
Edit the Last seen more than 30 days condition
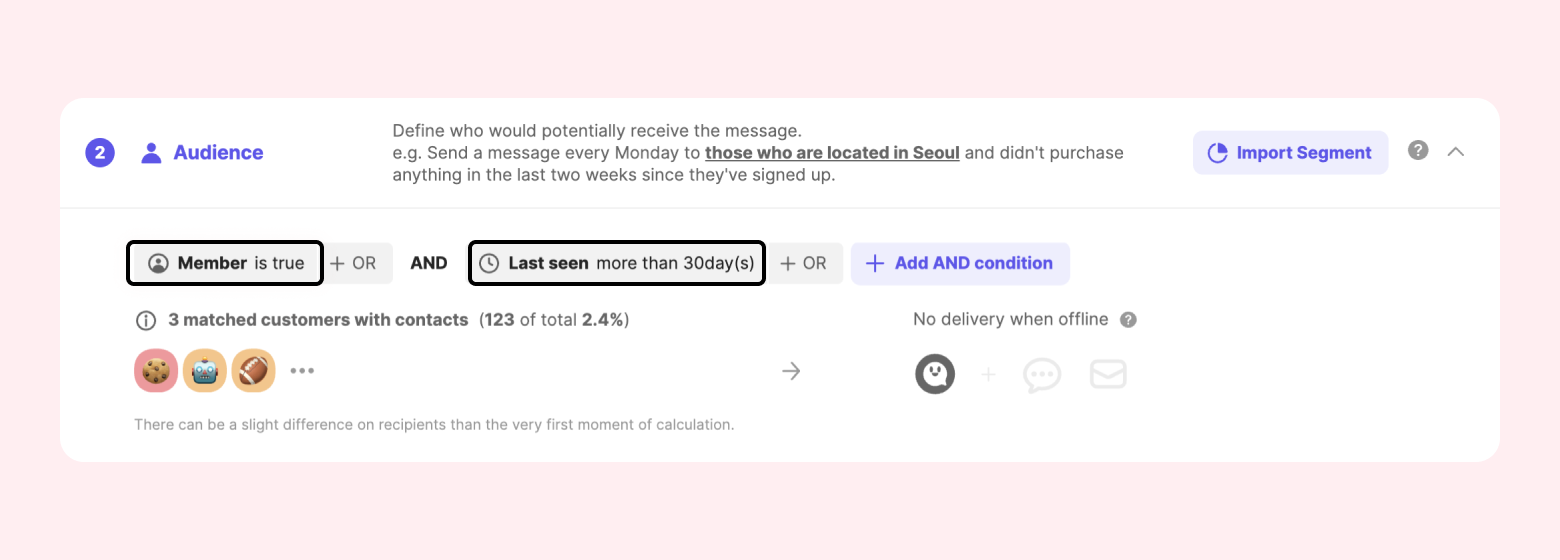617,263
